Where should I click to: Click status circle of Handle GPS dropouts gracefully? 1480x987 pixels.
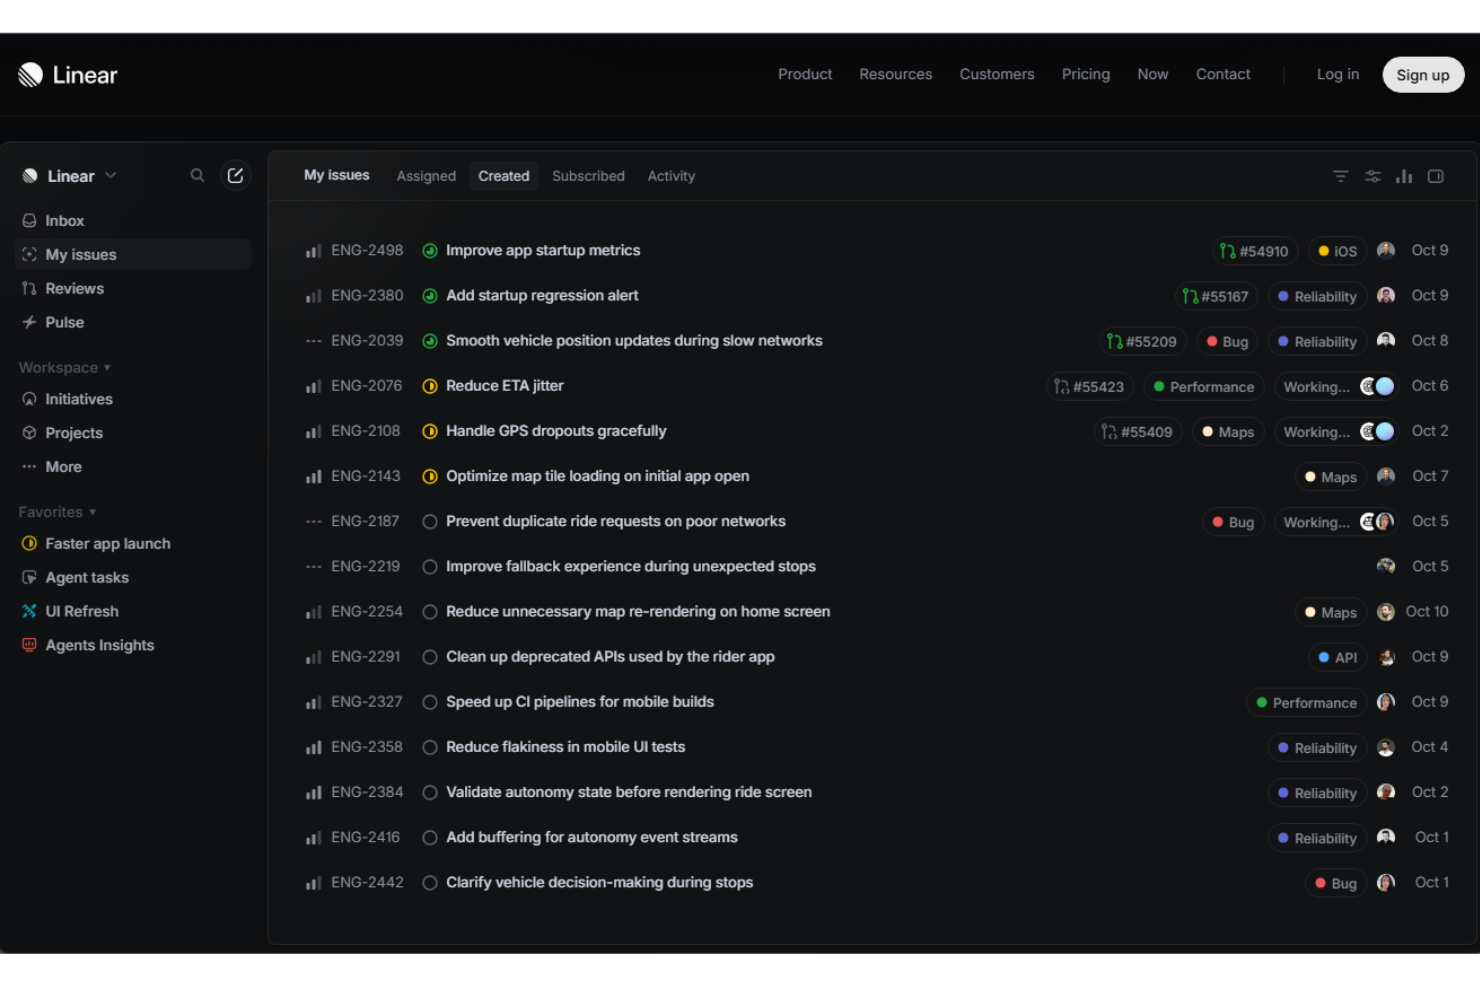(430, 431)
